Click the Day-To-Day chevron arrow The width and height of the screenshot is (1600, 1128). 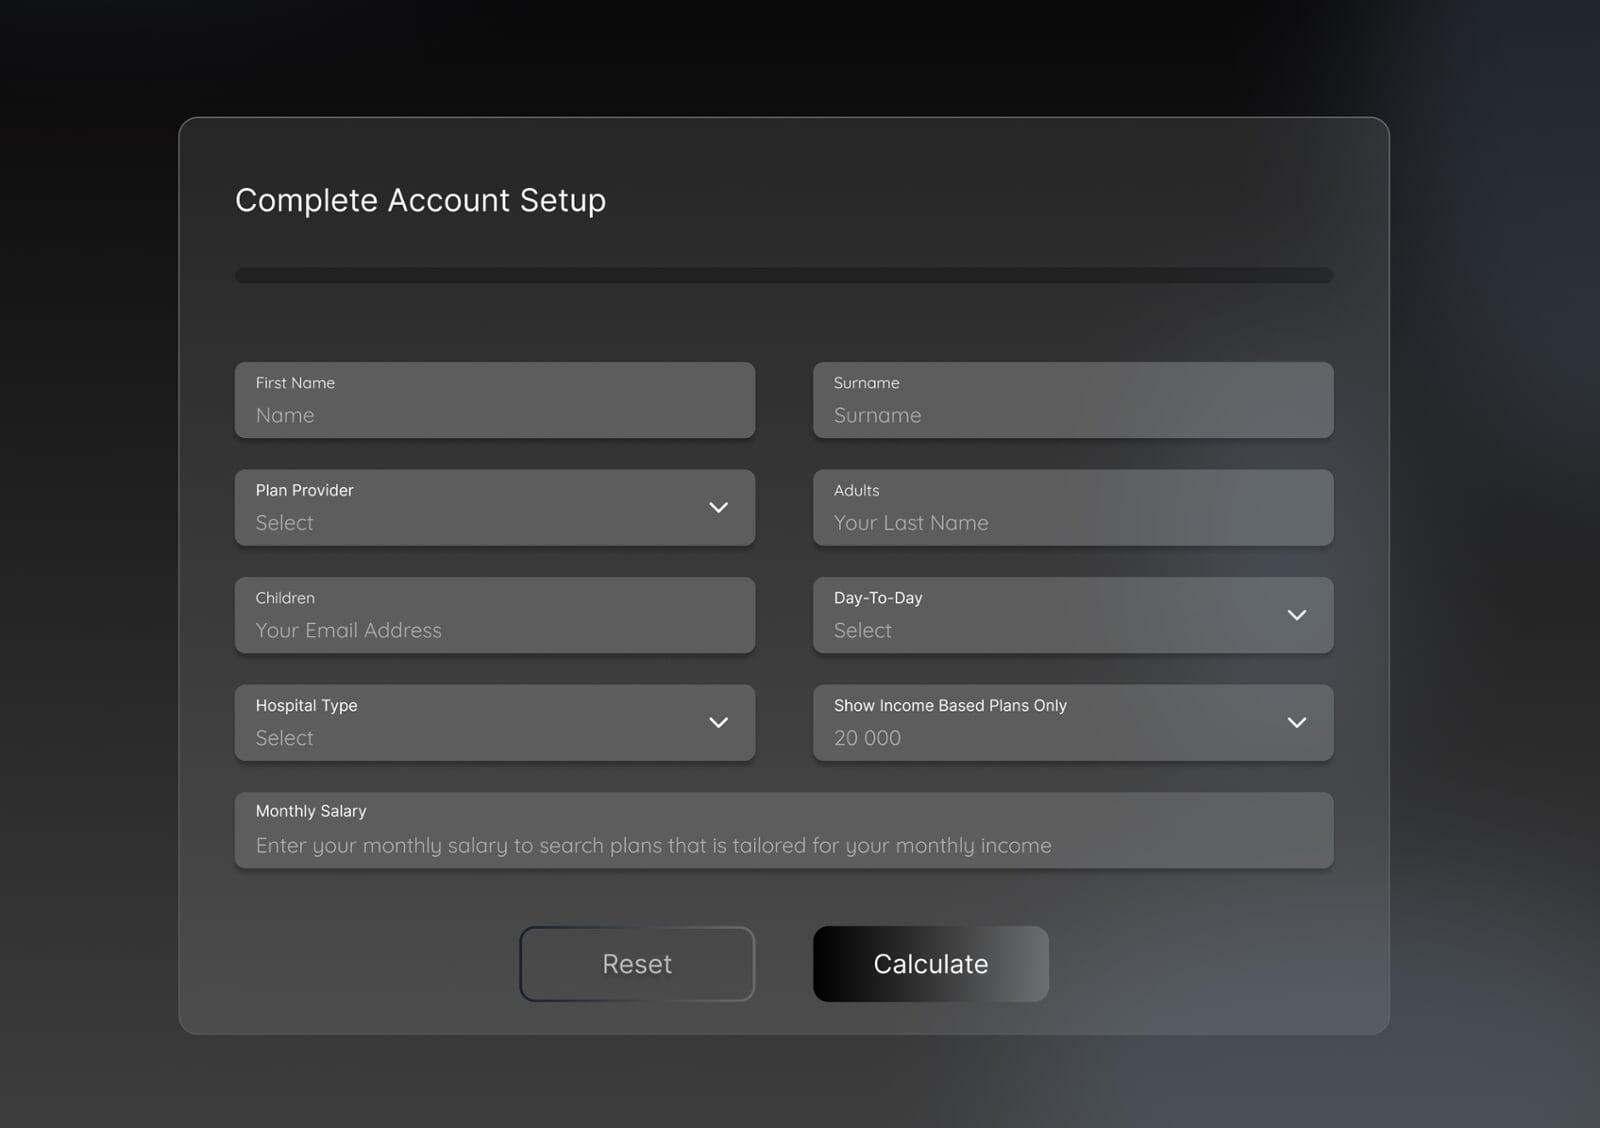tap(1296, 615)
